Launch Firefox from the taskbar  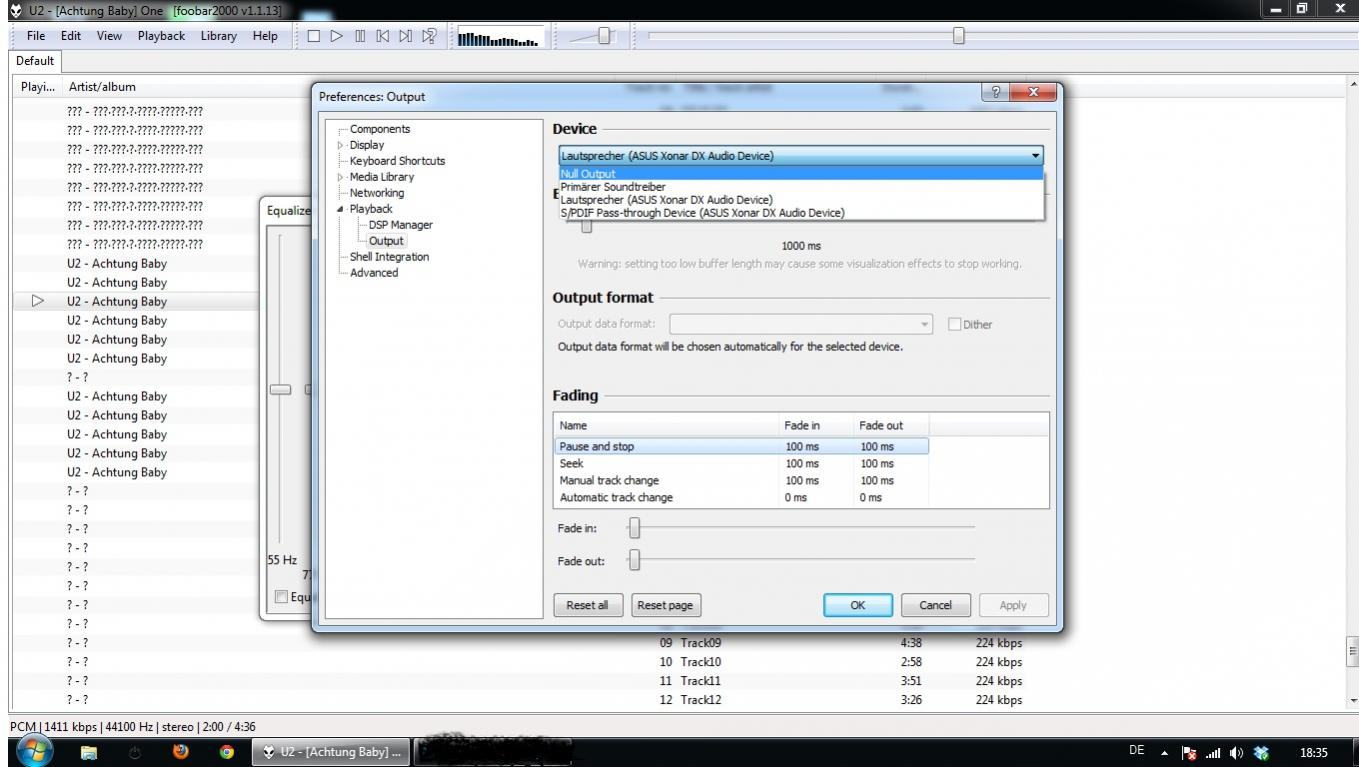181,752
